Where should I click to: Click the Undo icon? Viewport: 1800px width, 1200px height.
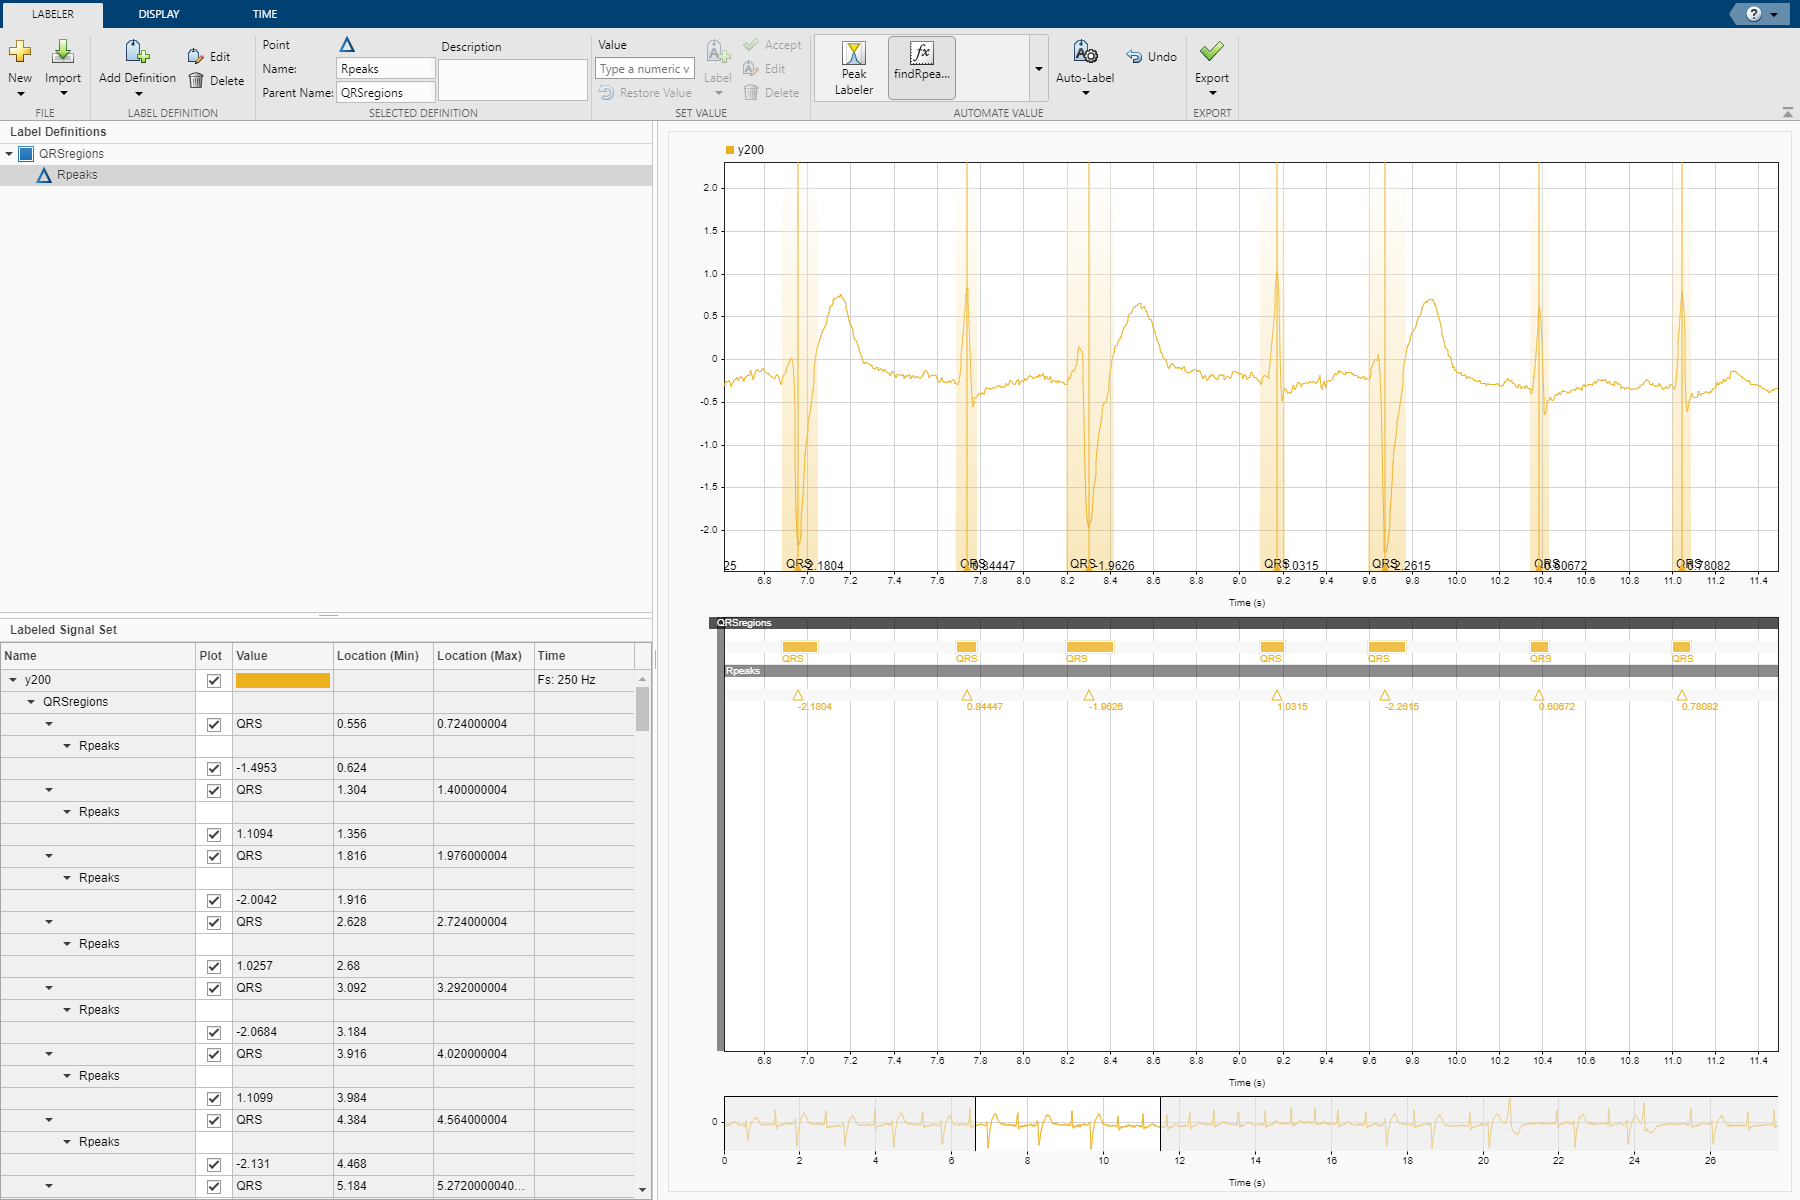[1134, 57]
